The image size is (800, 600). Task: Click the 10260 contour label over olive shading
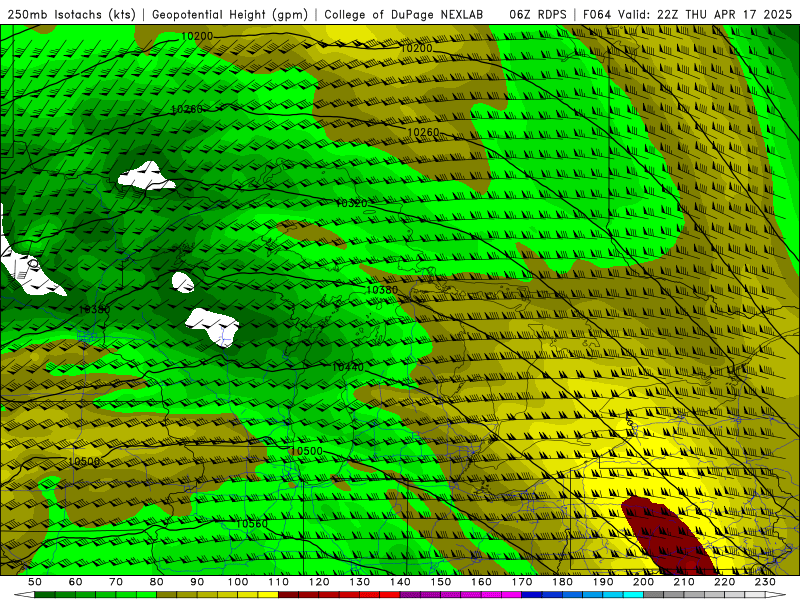[x=423, y=132]
